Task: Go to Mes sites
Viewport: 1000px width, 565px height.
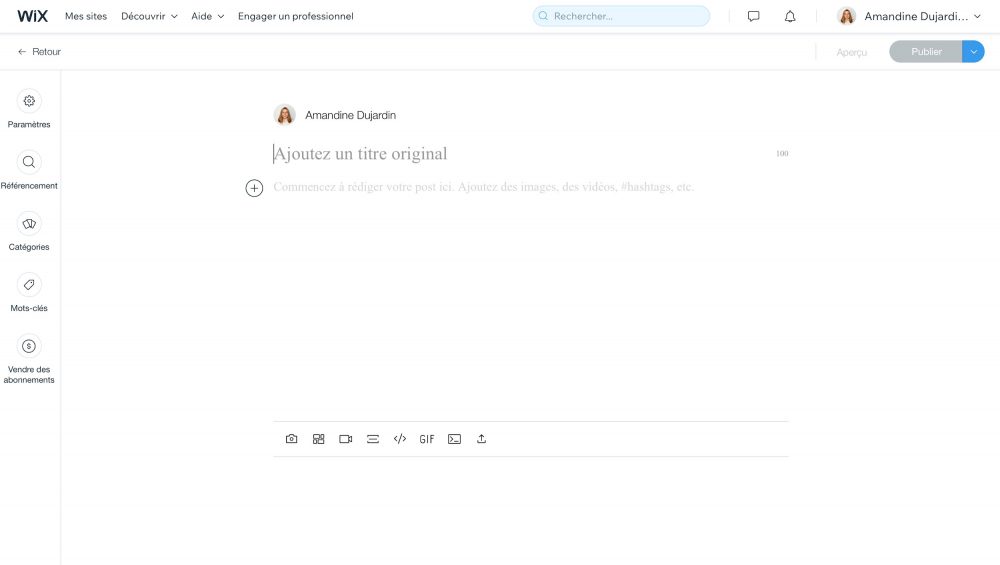Action: (x=86, y=16)
